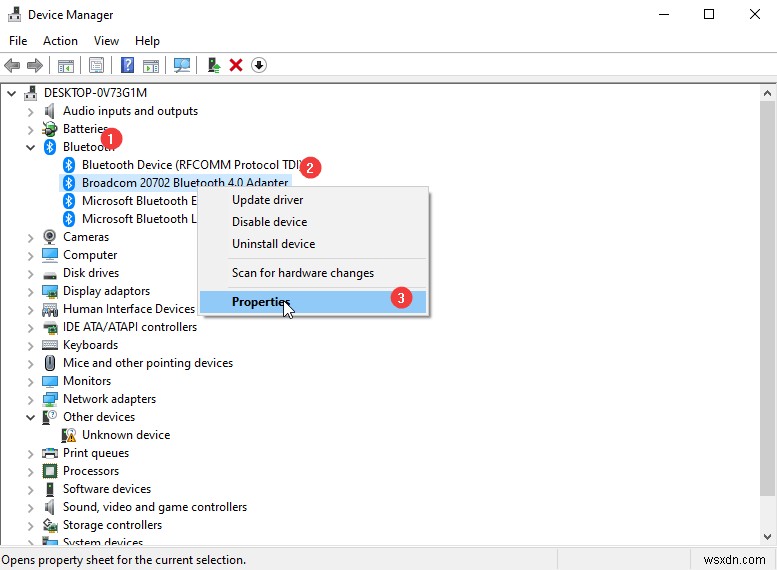Click the Human Interface Devices icon

(x=50, y=309)
